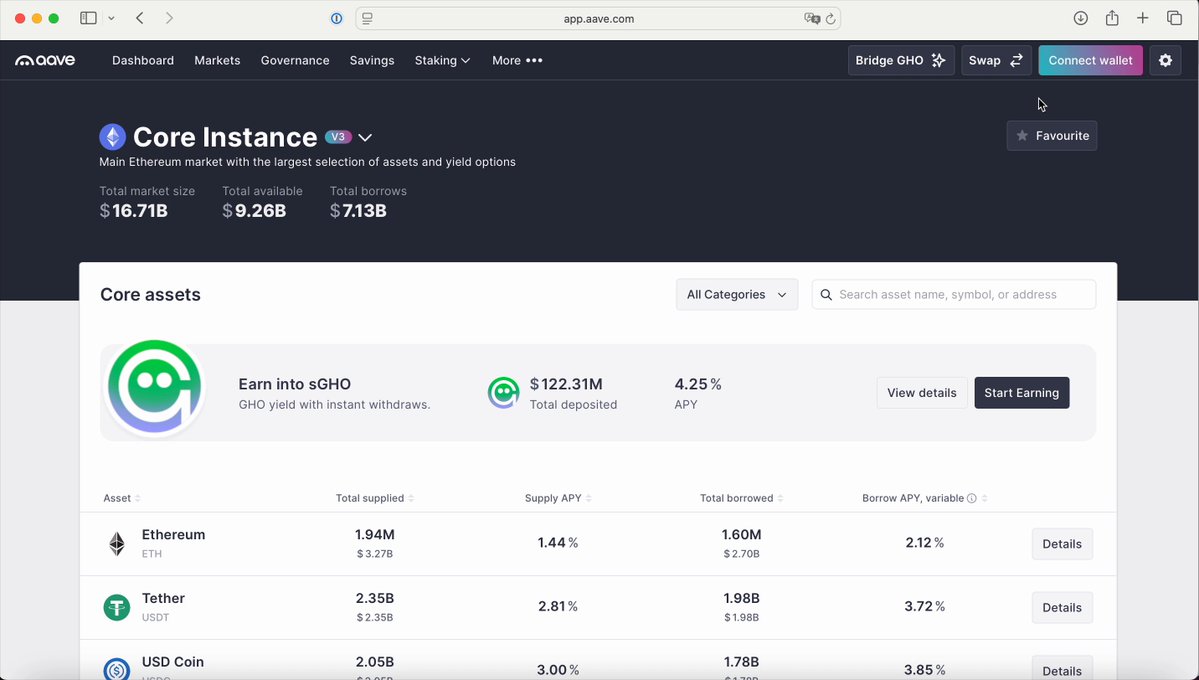
Task: Click the USD Coin asset icon
Action: [116, 670]
